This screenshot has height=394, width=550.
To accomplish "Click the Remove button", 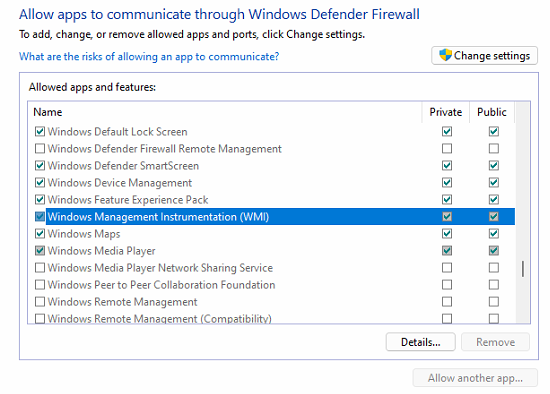I will [495, 342].
